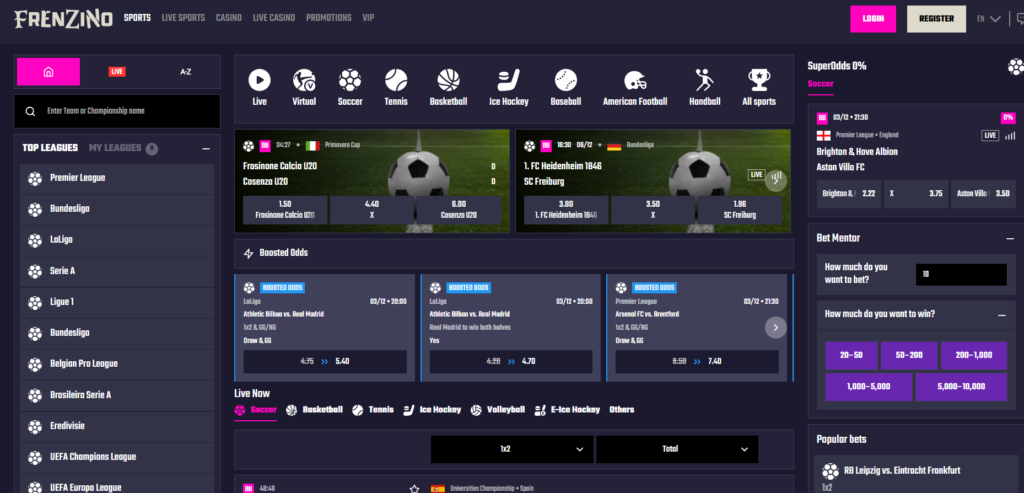Viewport: 1024px width, 493px height.
Task: Collapse How much do you want to win section
Action: [x=1001, y=315]
